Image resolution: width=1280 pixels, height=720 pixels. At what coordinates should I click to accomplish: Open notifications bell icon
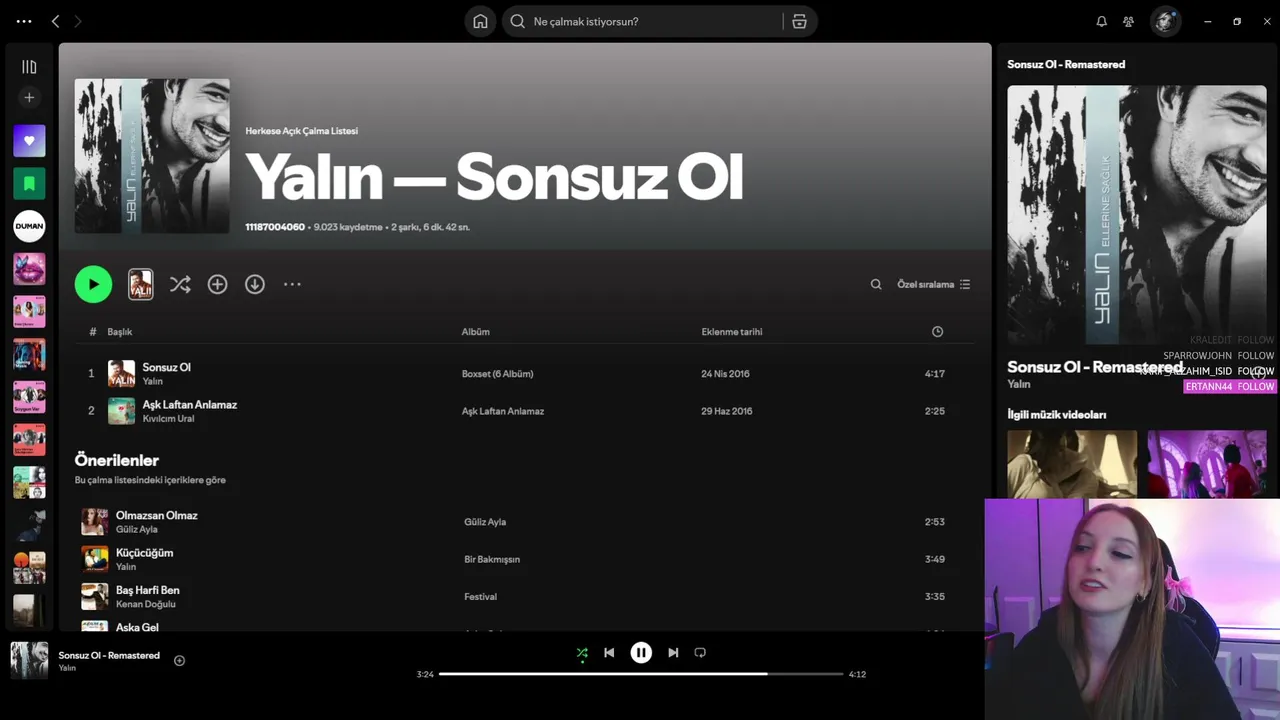(1102, 21)
